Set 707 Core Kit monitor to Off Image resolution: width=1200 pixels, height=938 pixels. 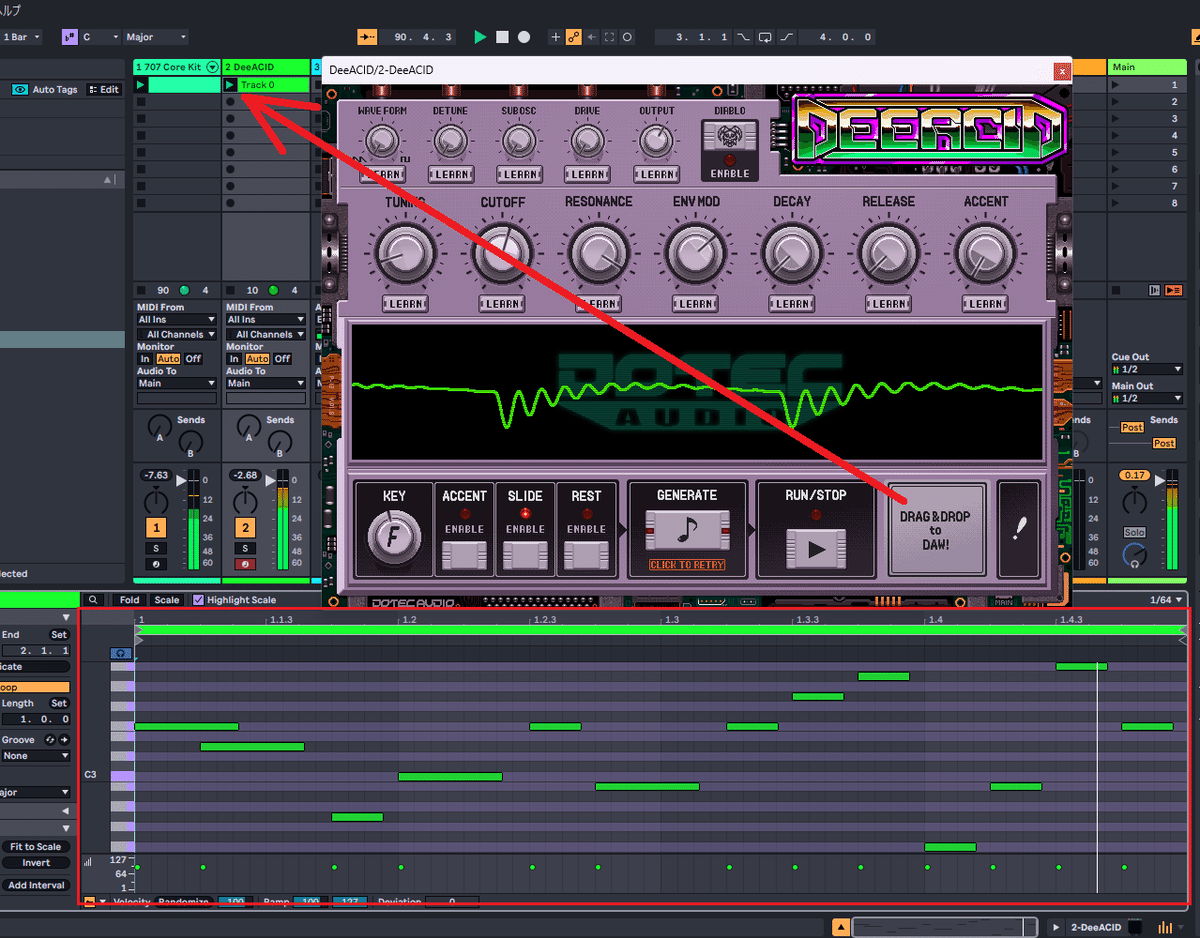(193, 359)
